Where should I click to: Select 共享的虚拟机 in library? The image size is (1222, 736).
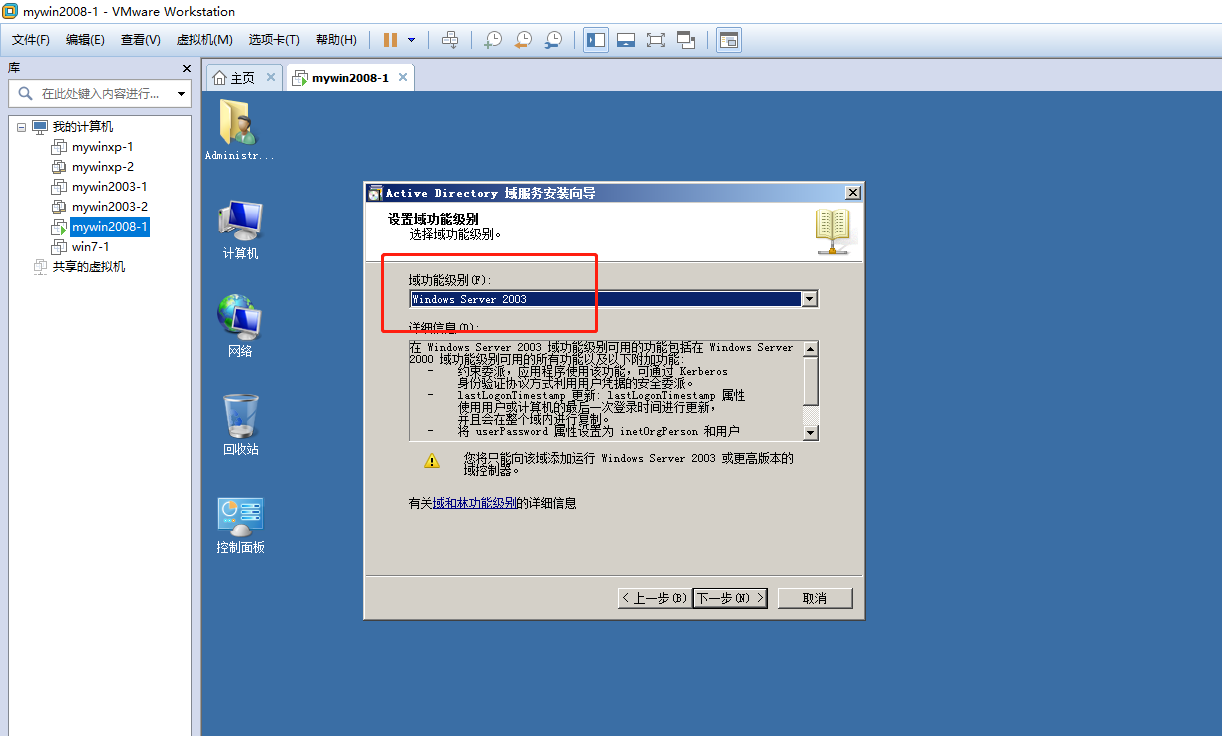(x=89, y=267)
